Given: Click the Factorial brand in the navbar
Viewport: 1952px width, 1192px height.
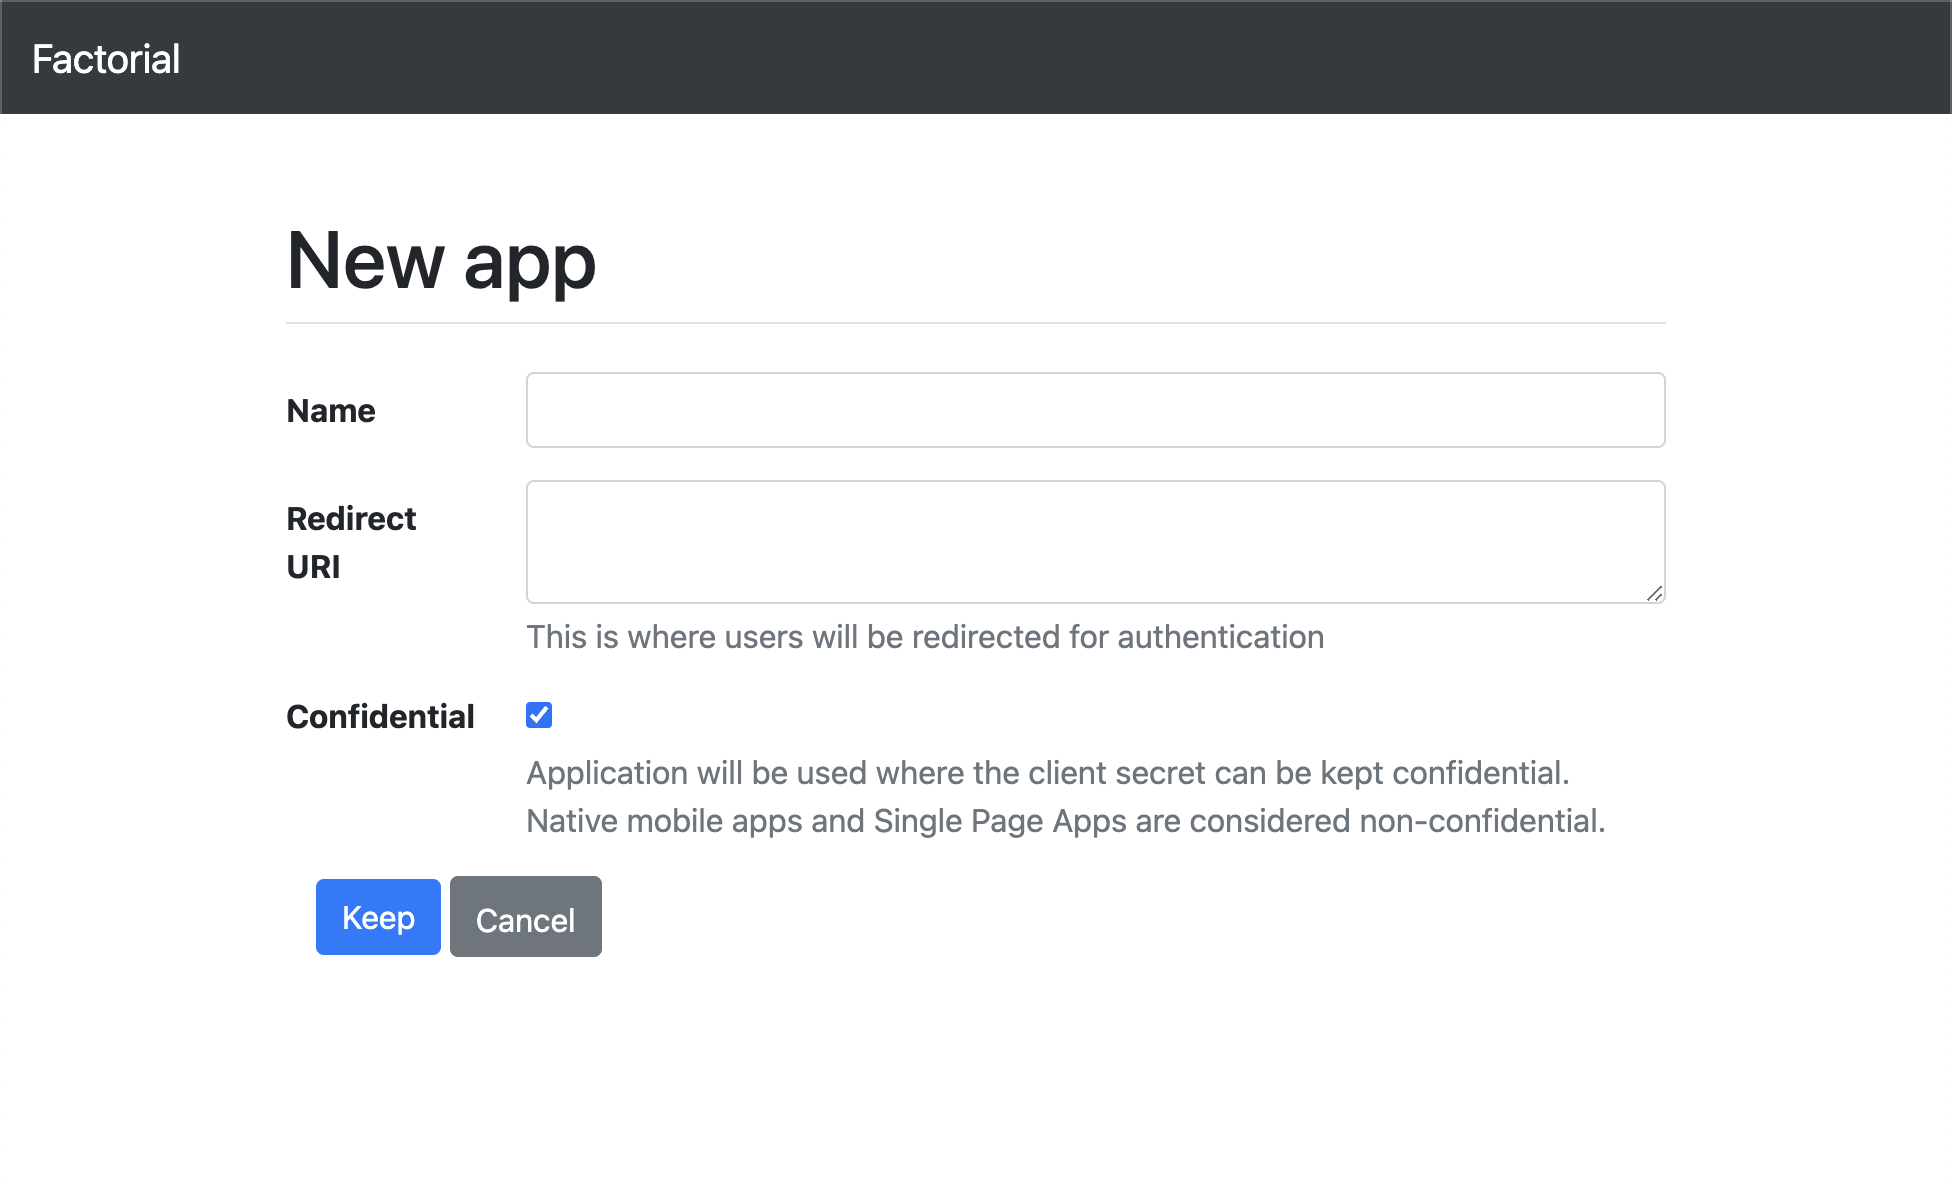Looking at the screenshot, I should pyautogui.click(x=106, y=58).
